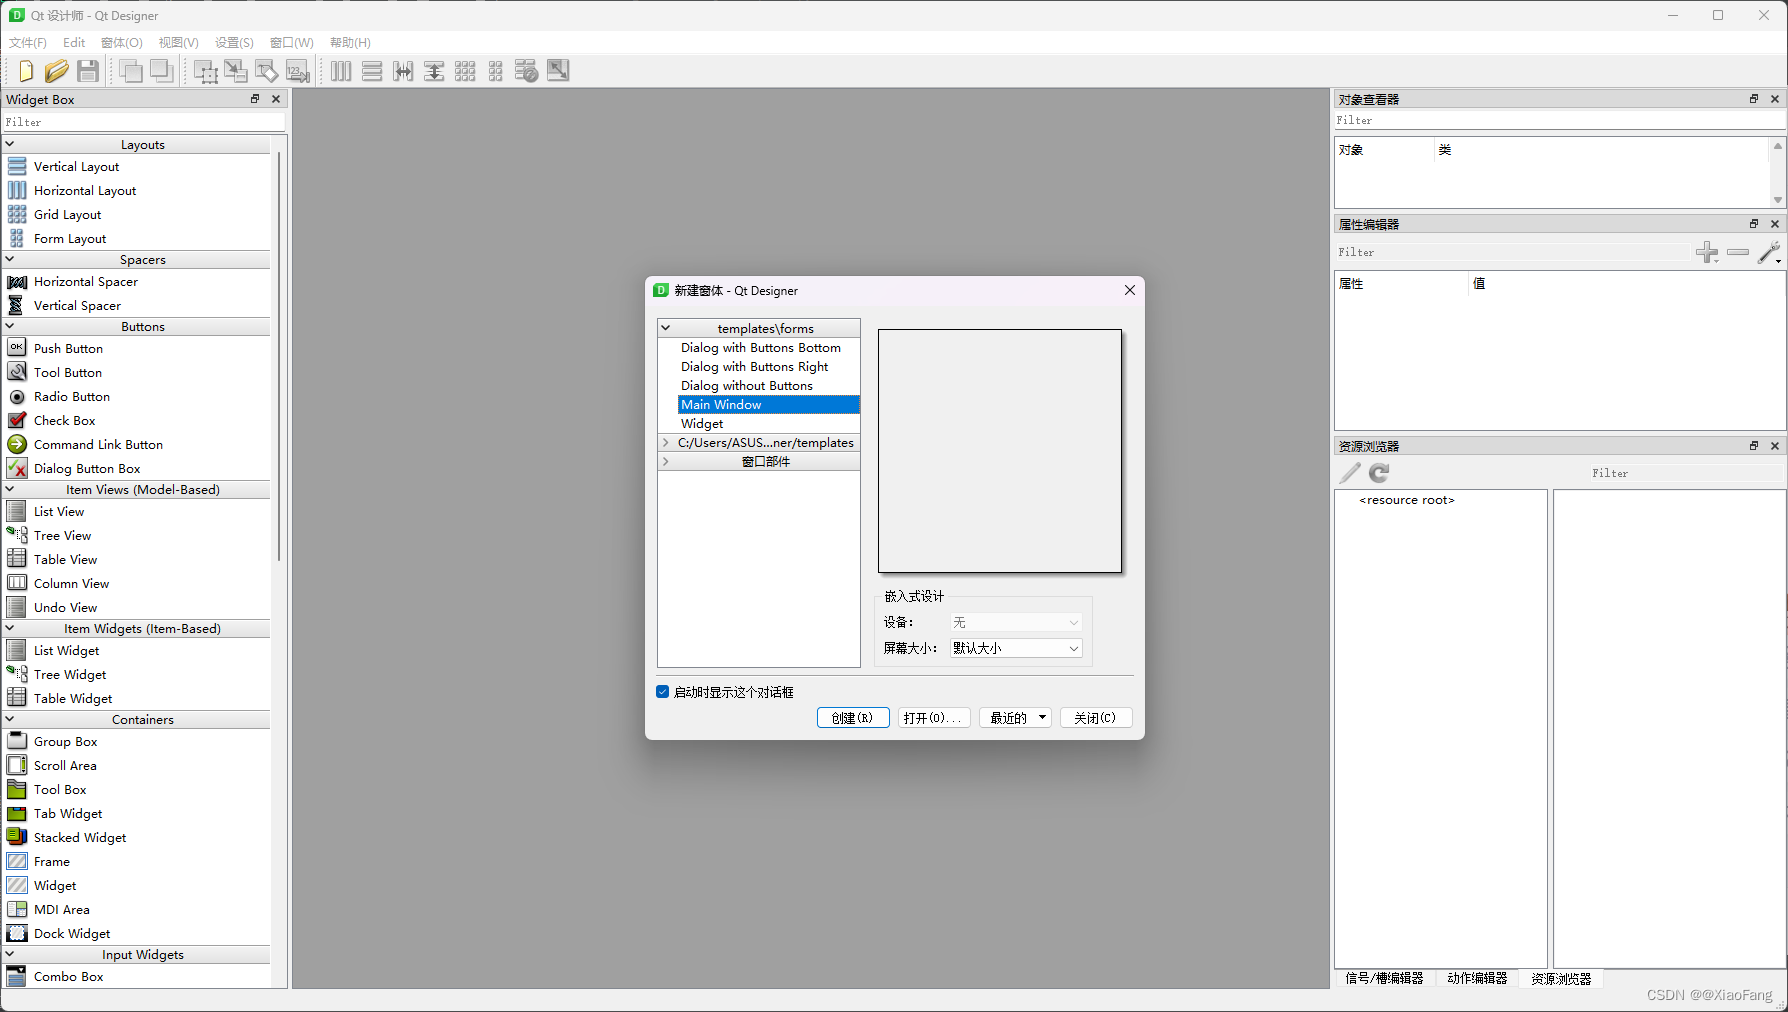Click the Lay Out in Grid icon
The height and width of the screenshot is (1012, 1788).
point(465,71)
